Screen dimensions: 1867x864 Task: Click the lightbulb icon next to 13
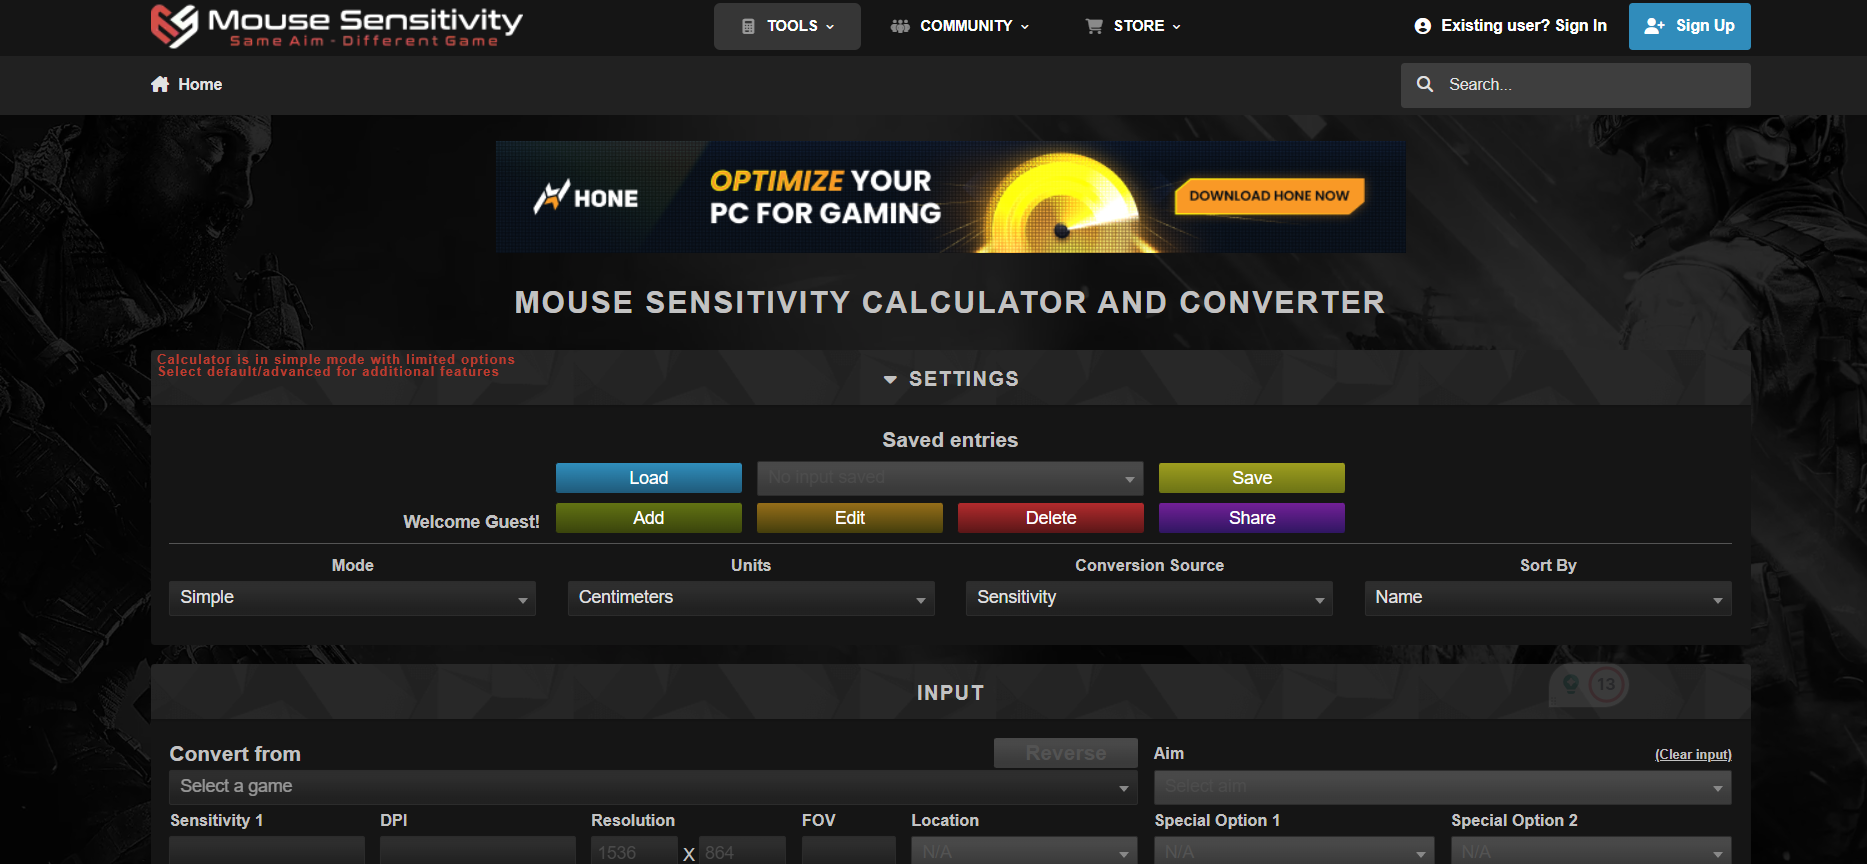click(x=1571, y=684)
